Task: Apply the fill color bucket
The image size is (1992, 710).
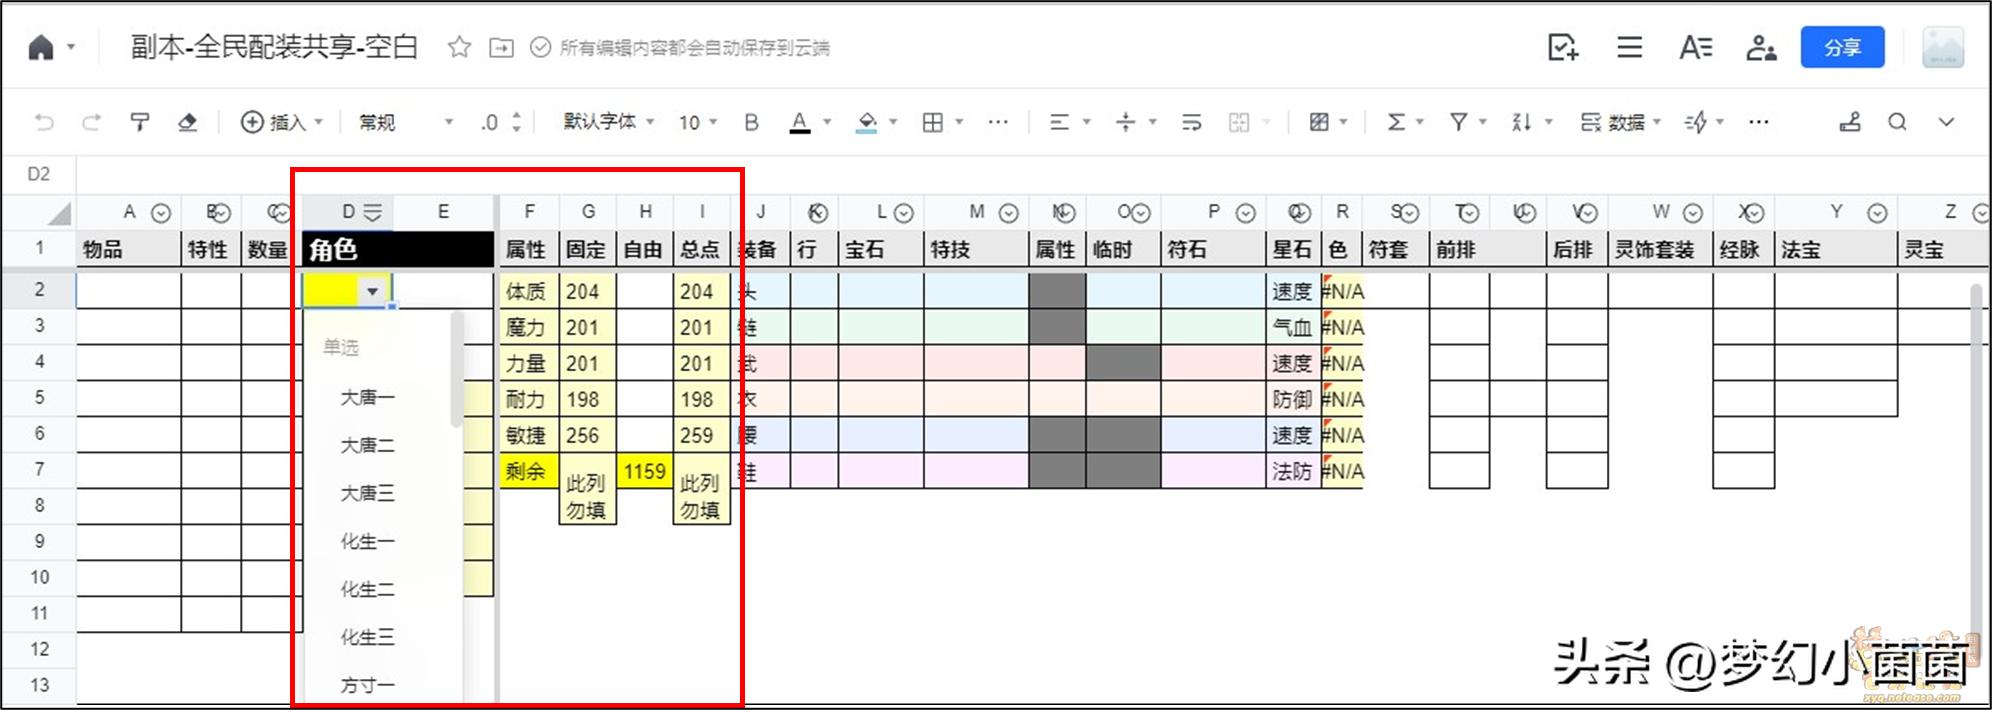Action: point(867,122)
